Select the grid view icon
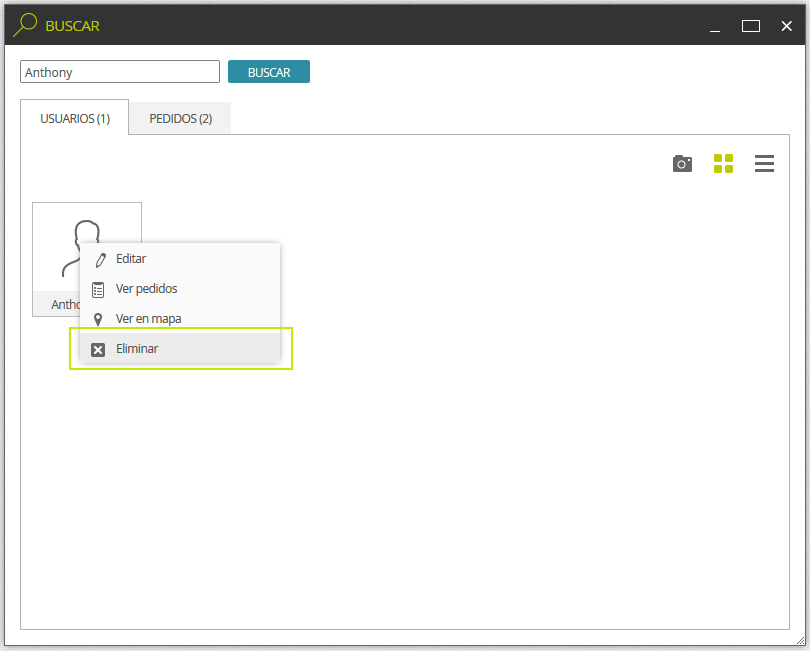 pos(723,164)
